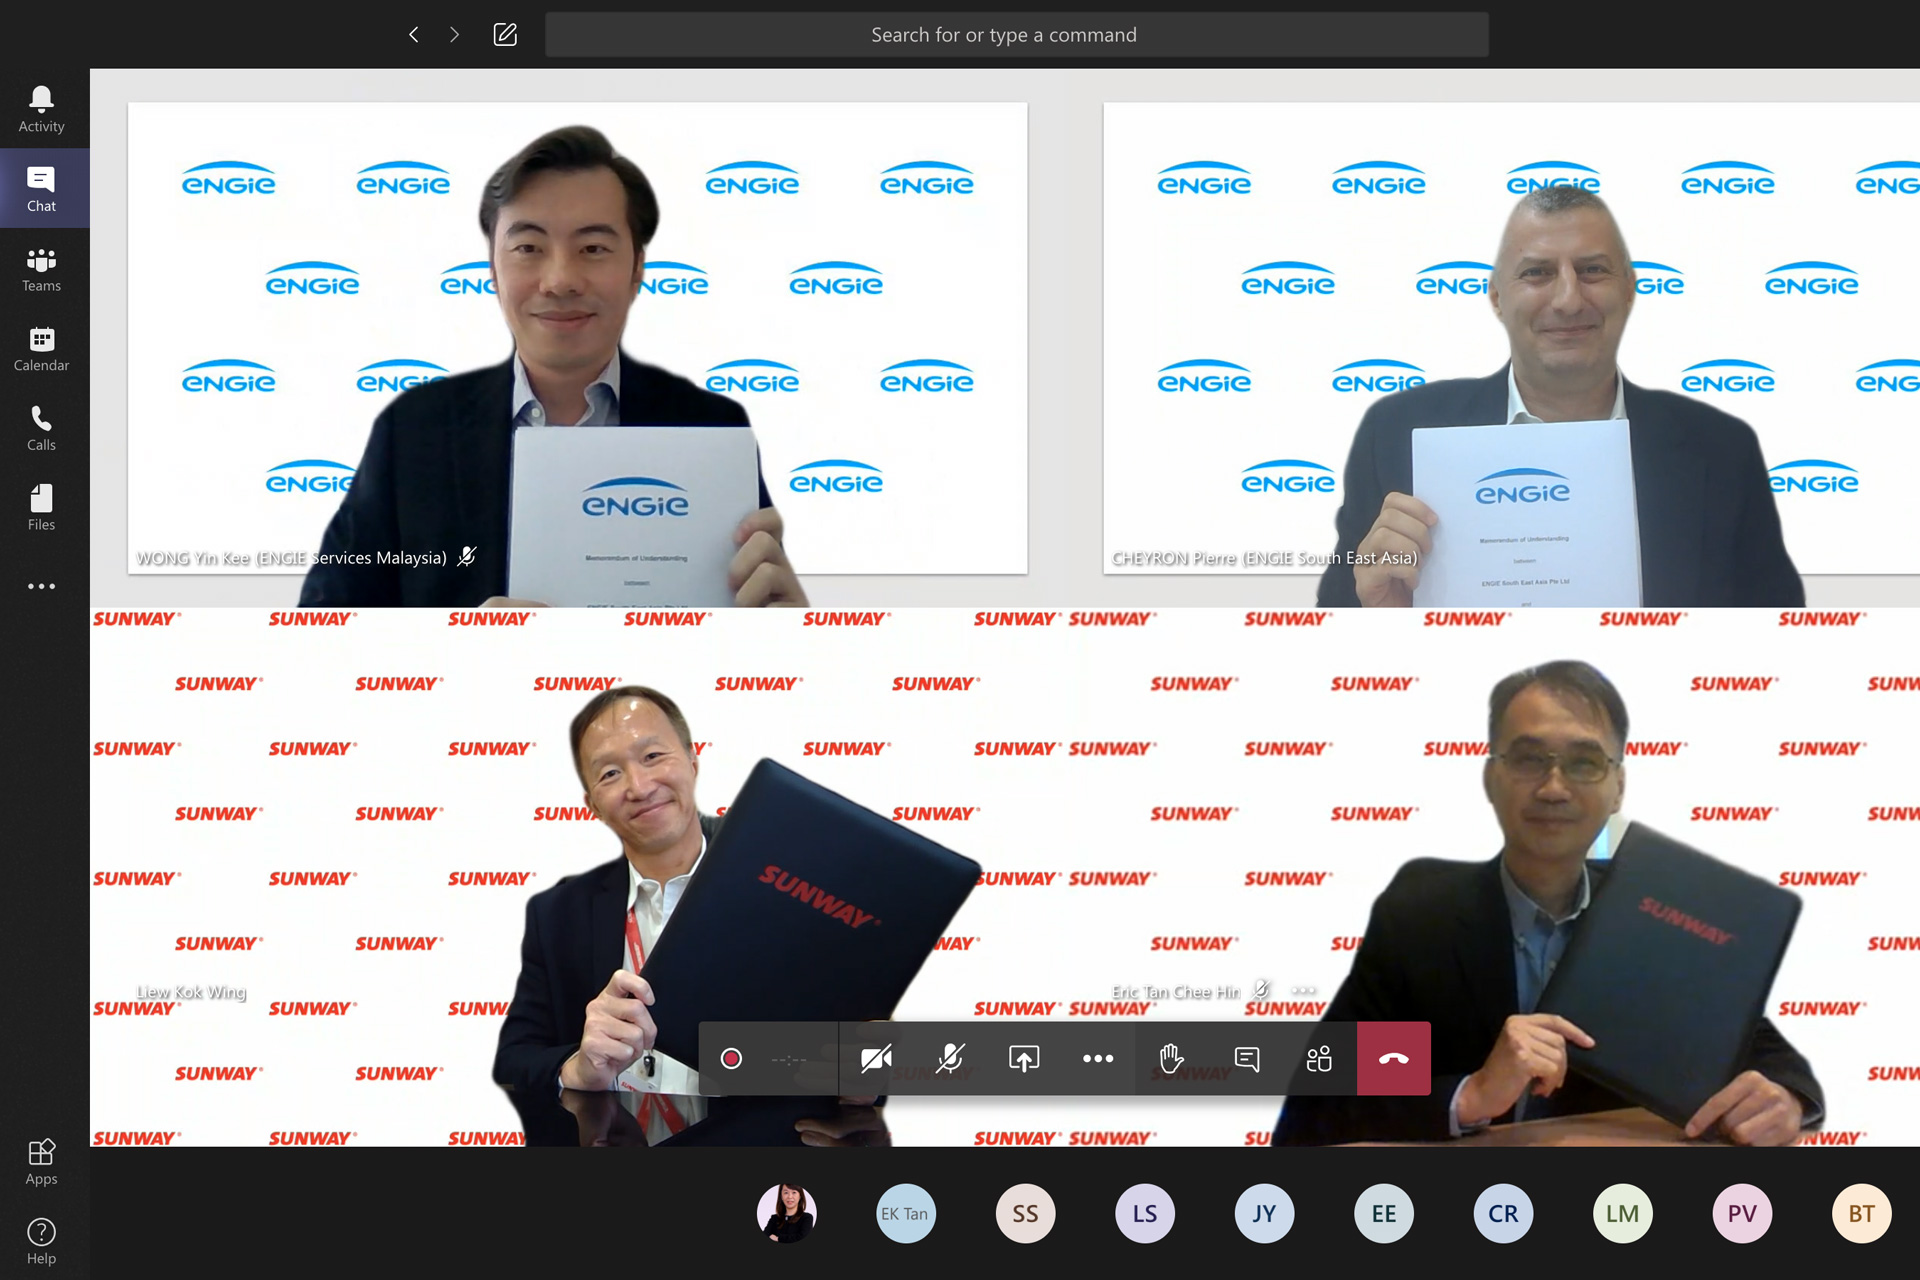Open the Activity feed
This screenshot has width=1920, height=1280.
(x=41, y=109)
